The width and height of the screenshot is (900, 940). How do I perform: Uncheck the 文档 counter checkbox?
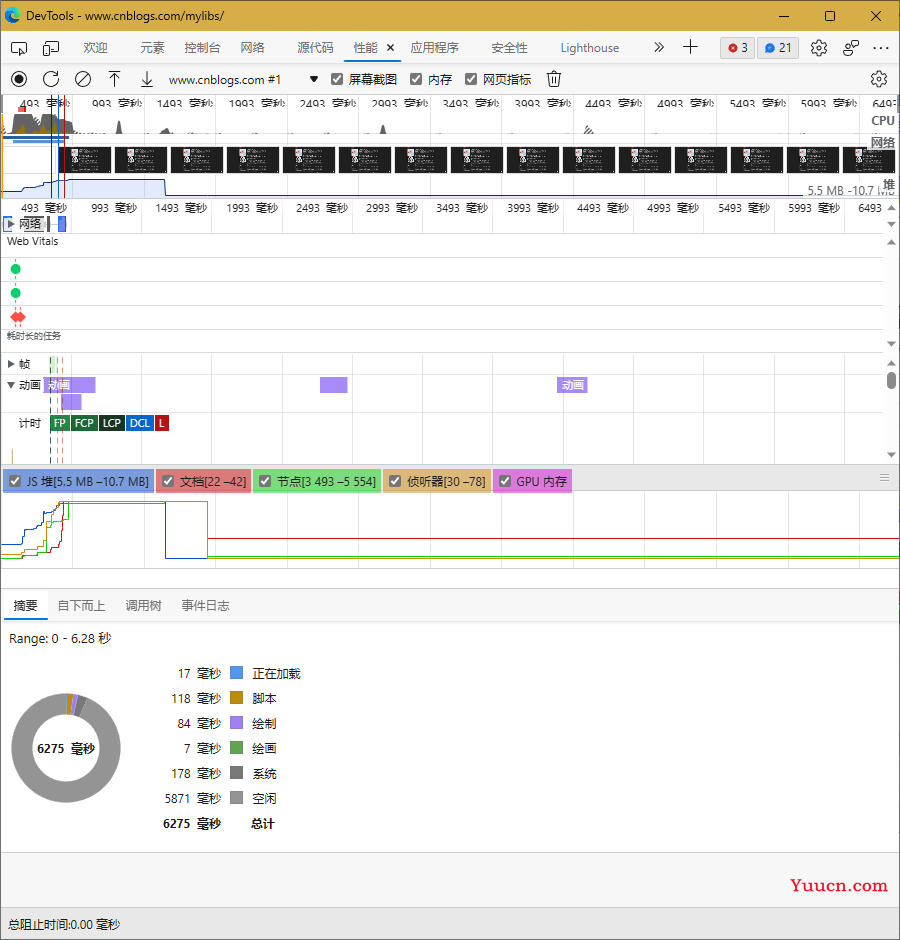tap(168, 481)
